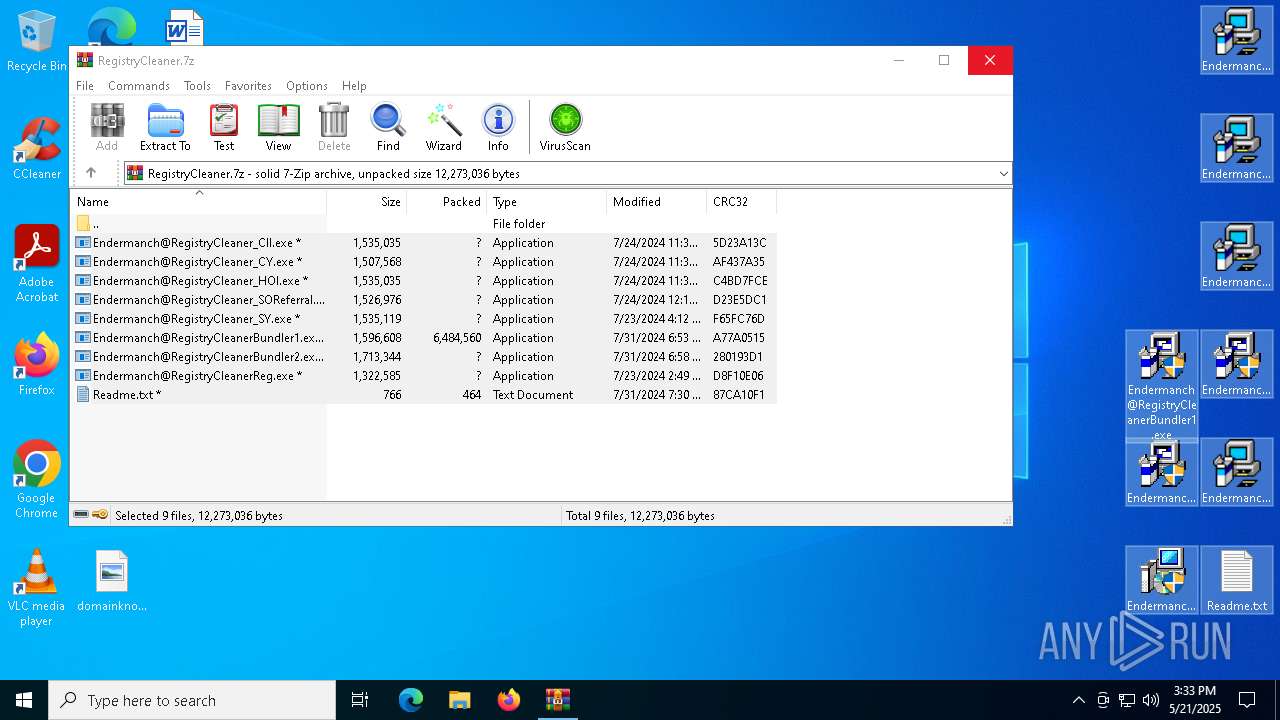Open the View file tool
This screenshot has height=720, width=1280.
coord(278,127)
